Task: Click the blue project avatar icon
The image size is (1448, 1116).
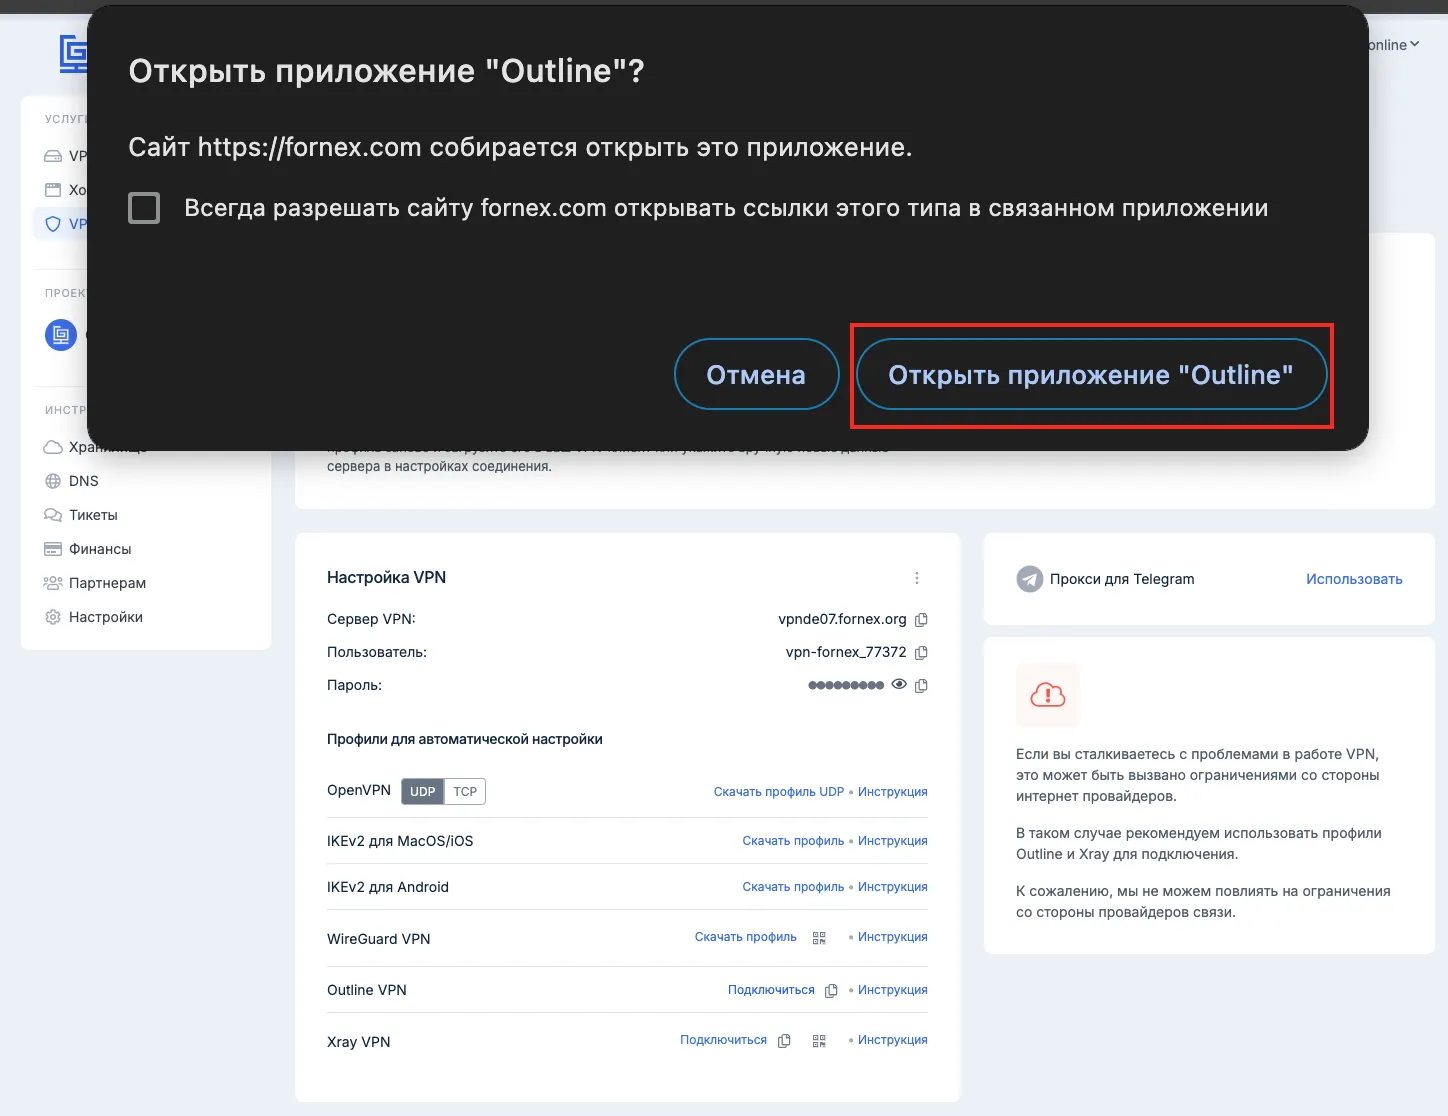Action: 61,335
